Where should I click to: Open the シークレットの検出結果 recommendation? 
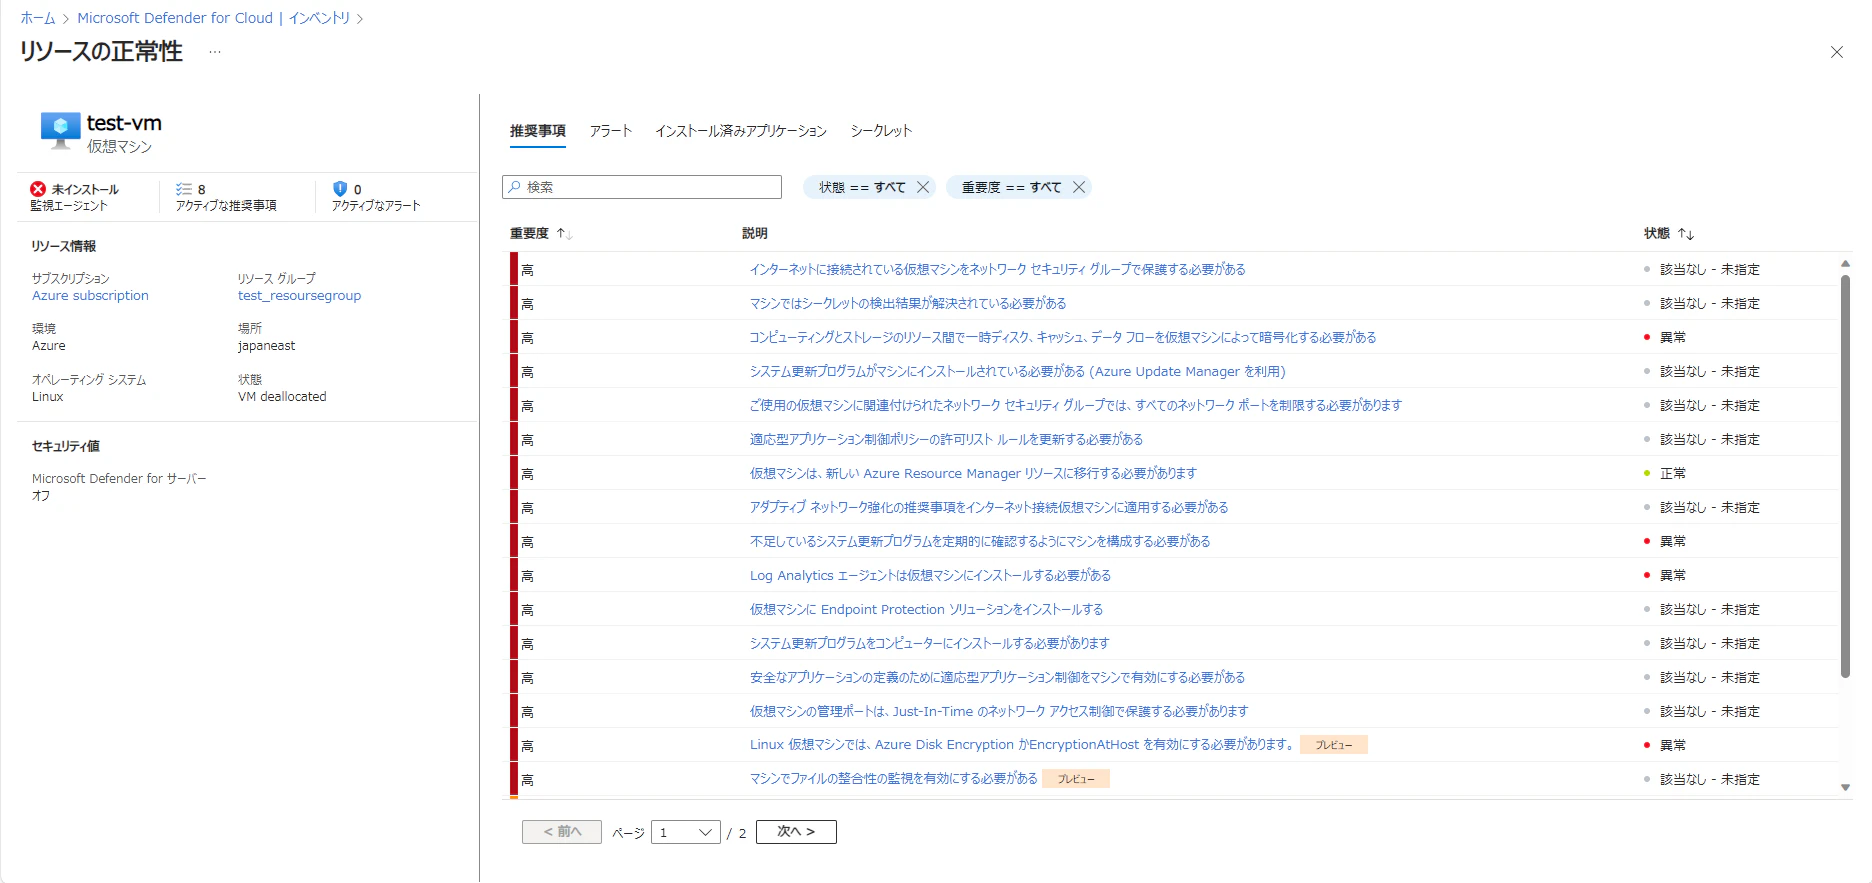[908, 303]
